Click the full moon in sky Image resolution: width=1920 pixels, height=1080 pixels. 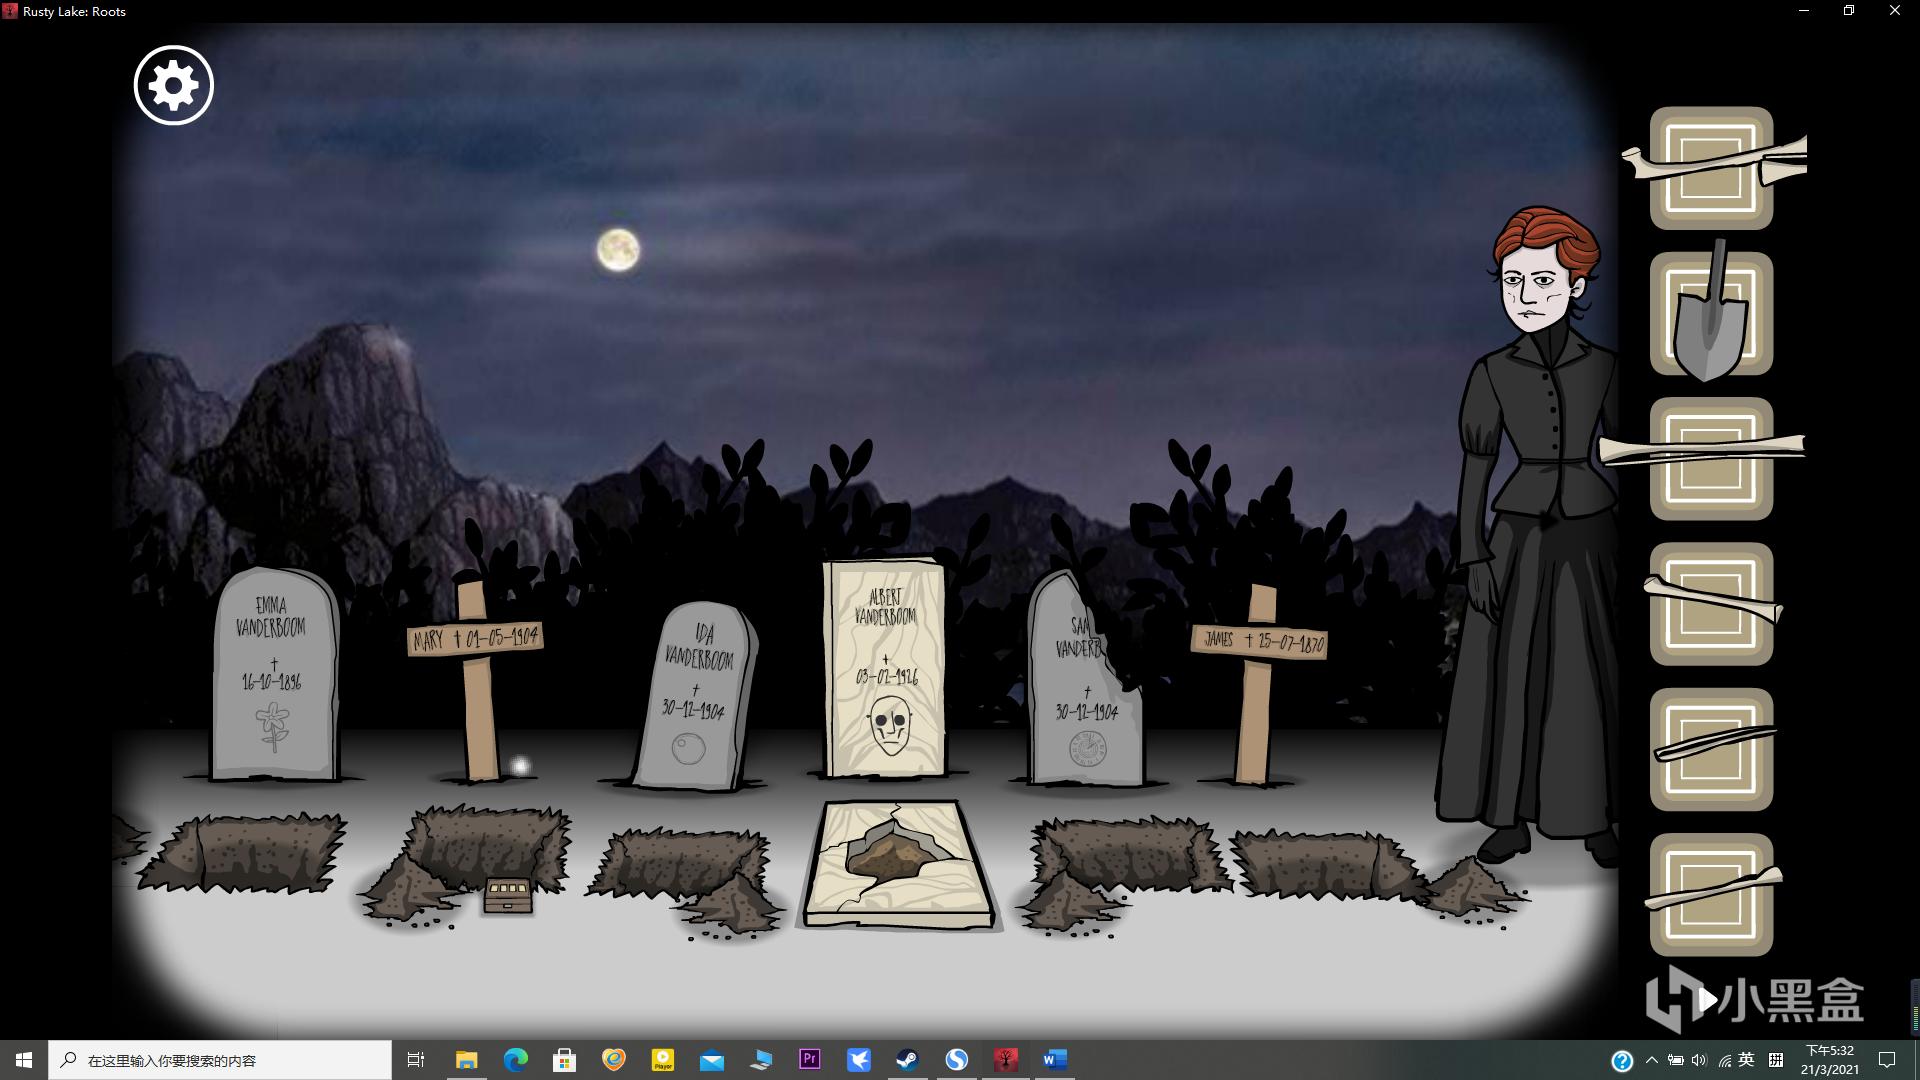(x=618, y=250)
